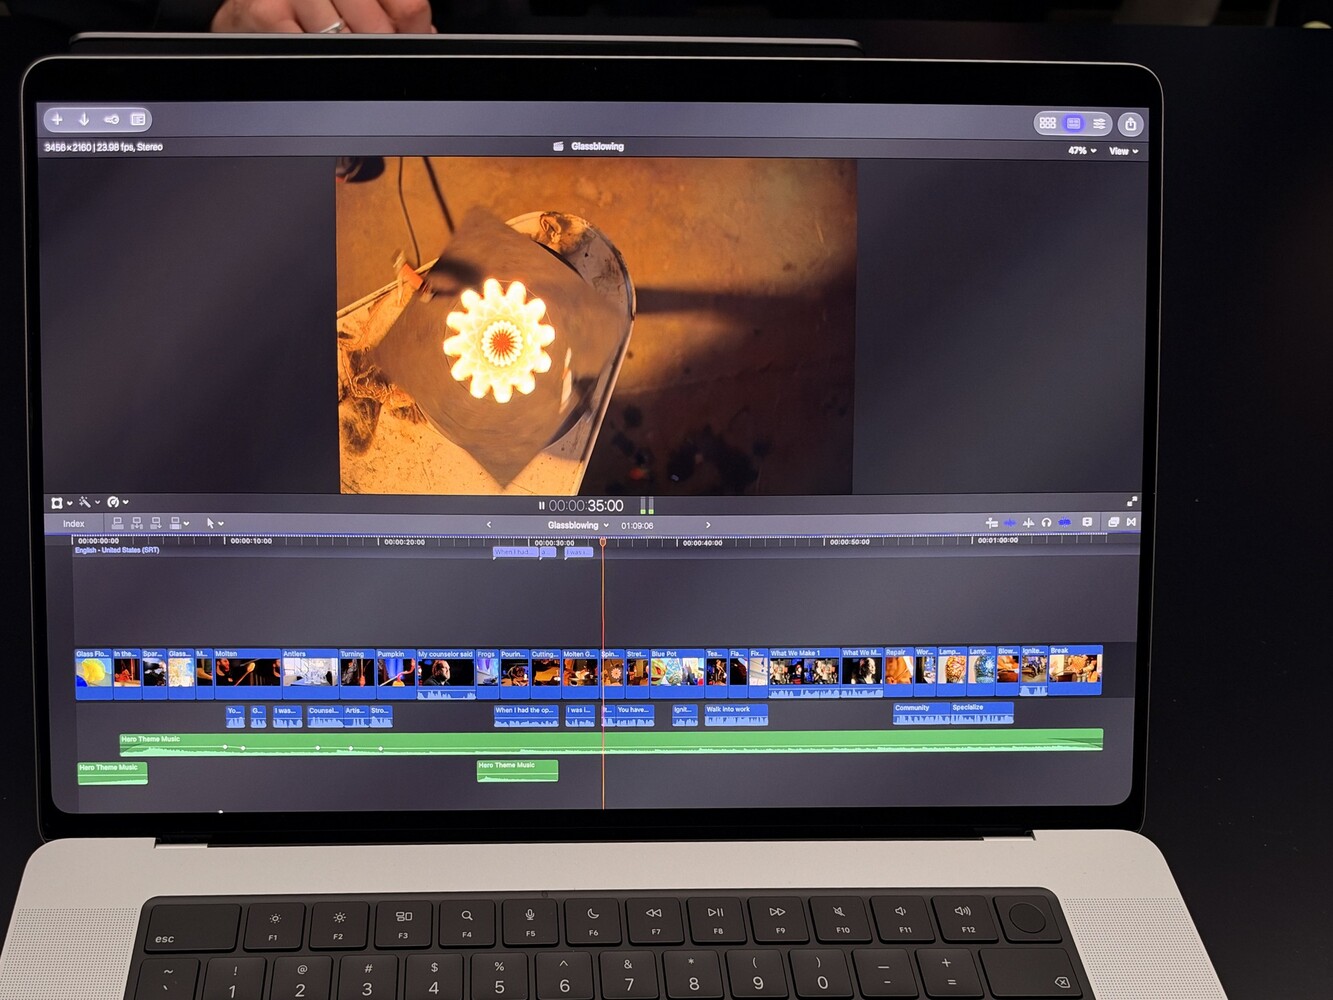Image resolution: width=1333 pixels, height=1000 pixels.
Task: Select the Molten clip in the timeline
Action: 247,673
